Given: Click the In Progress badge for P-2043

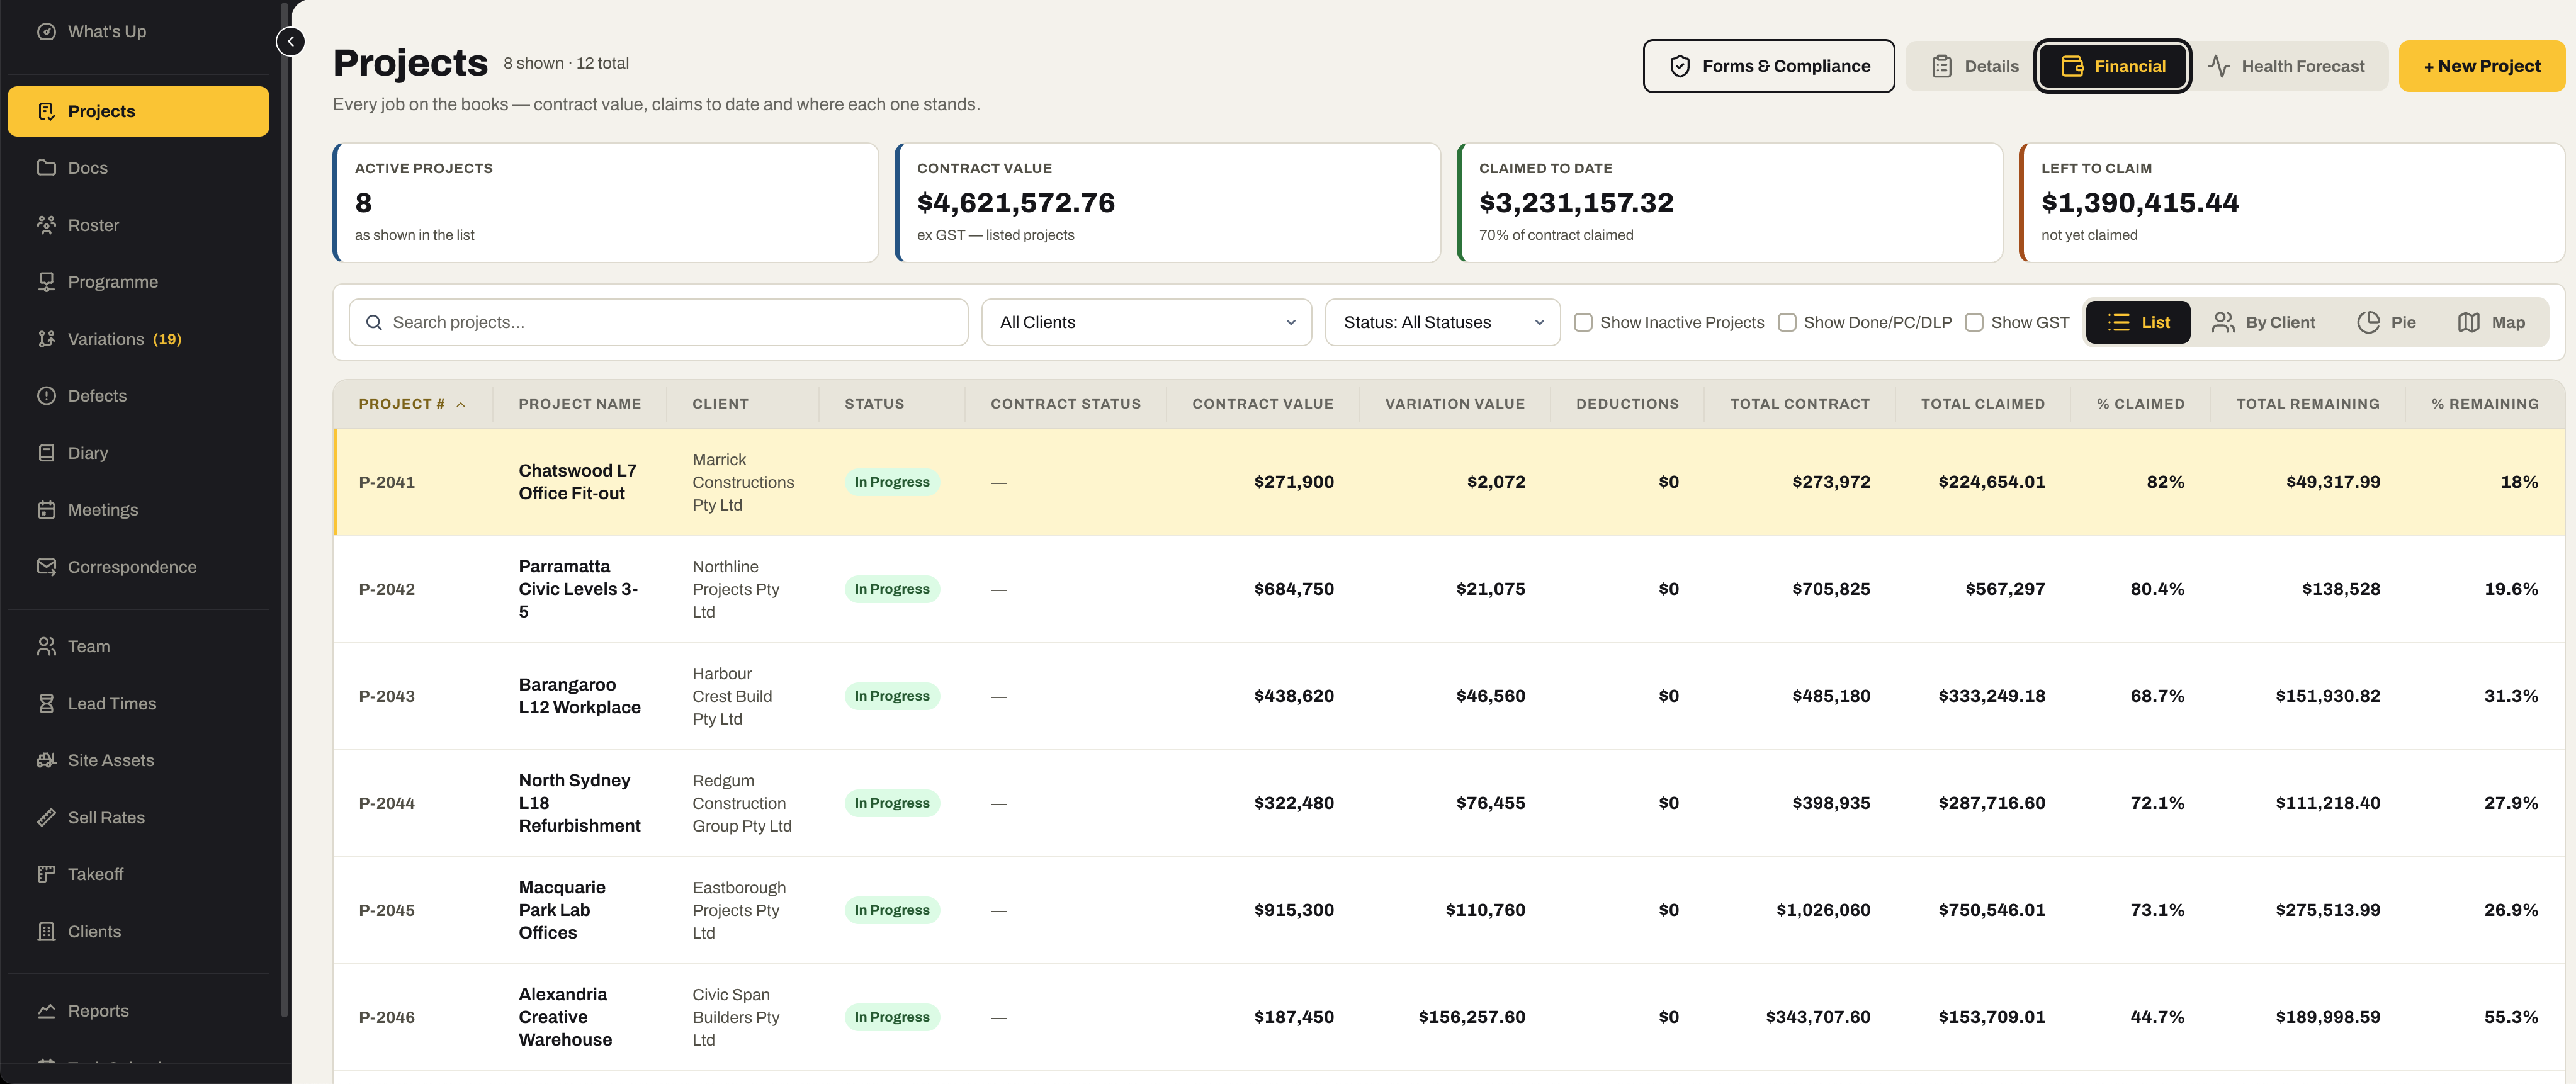Looking at the screenshot, I should (x=891, y=696).
